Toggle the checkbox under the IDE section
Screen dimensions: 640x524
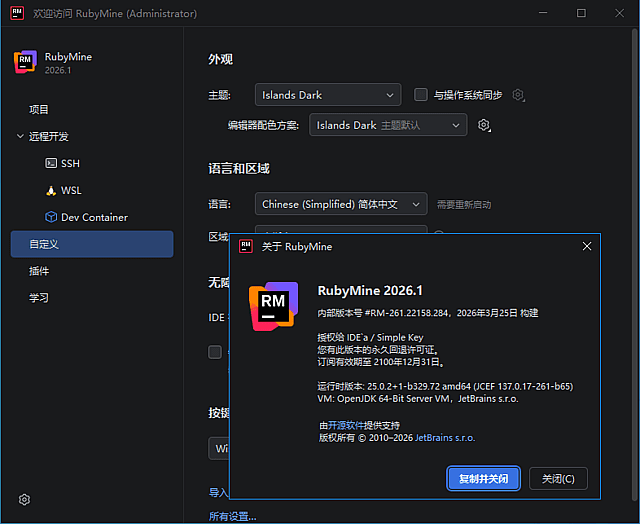point(214,352)
